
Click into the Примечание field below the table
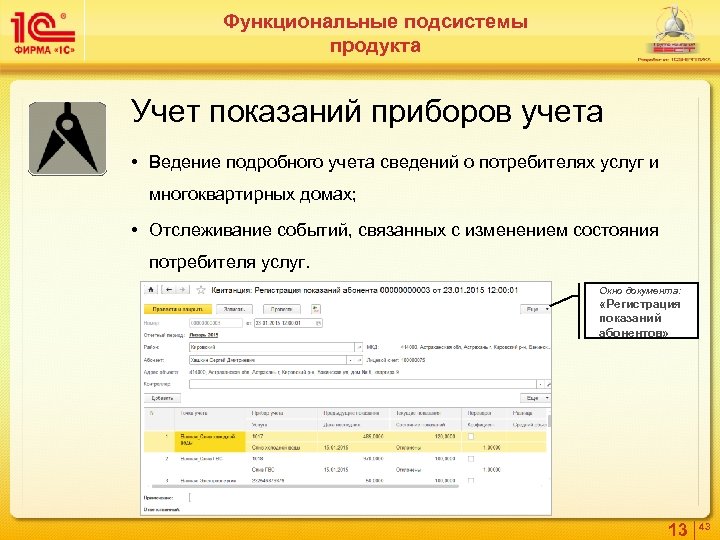point(370,497)
